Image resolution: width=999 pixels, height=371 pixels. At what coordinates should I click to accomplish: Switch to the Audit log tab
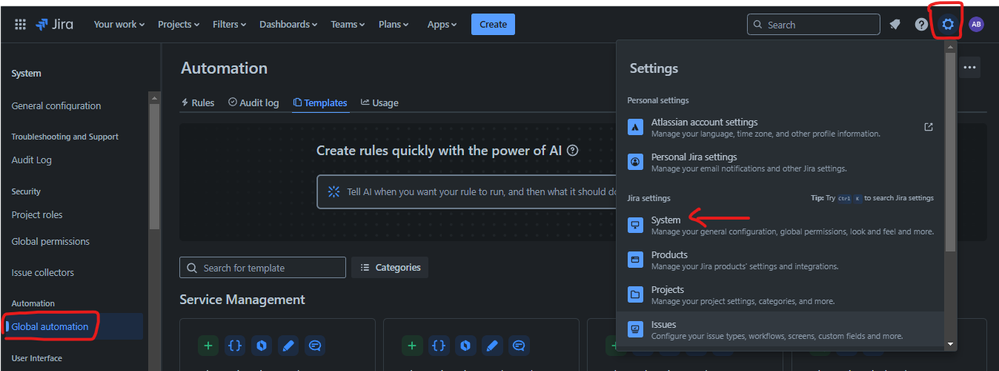click(x=254, y=103)
